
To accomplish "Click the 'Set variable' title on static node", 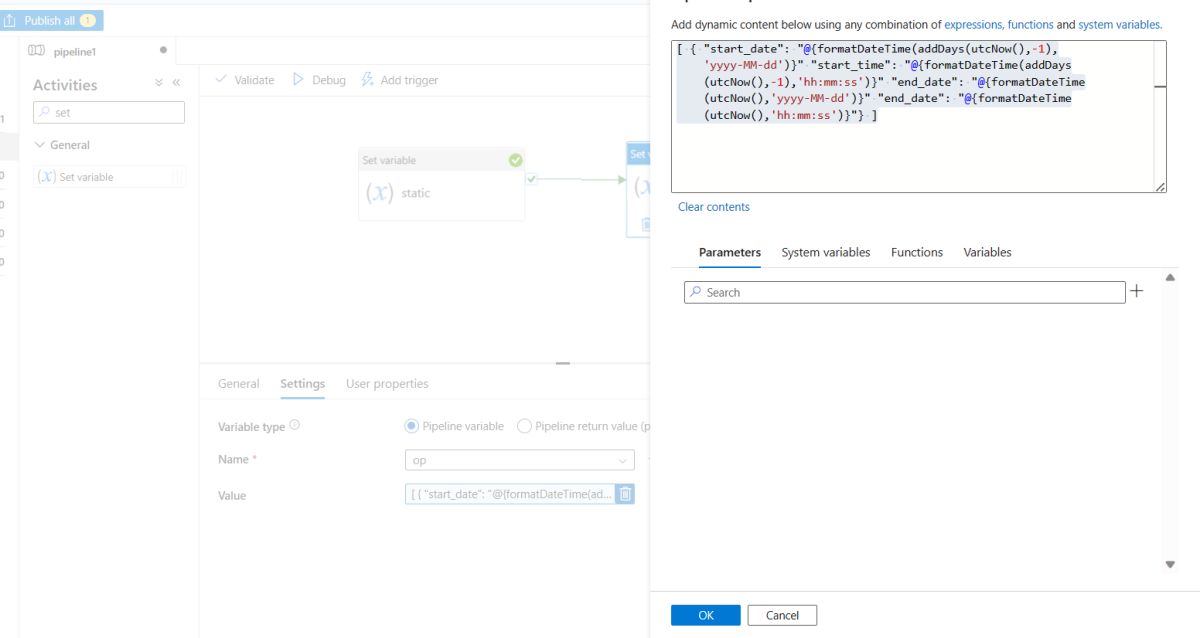I will tap(389, 160).
